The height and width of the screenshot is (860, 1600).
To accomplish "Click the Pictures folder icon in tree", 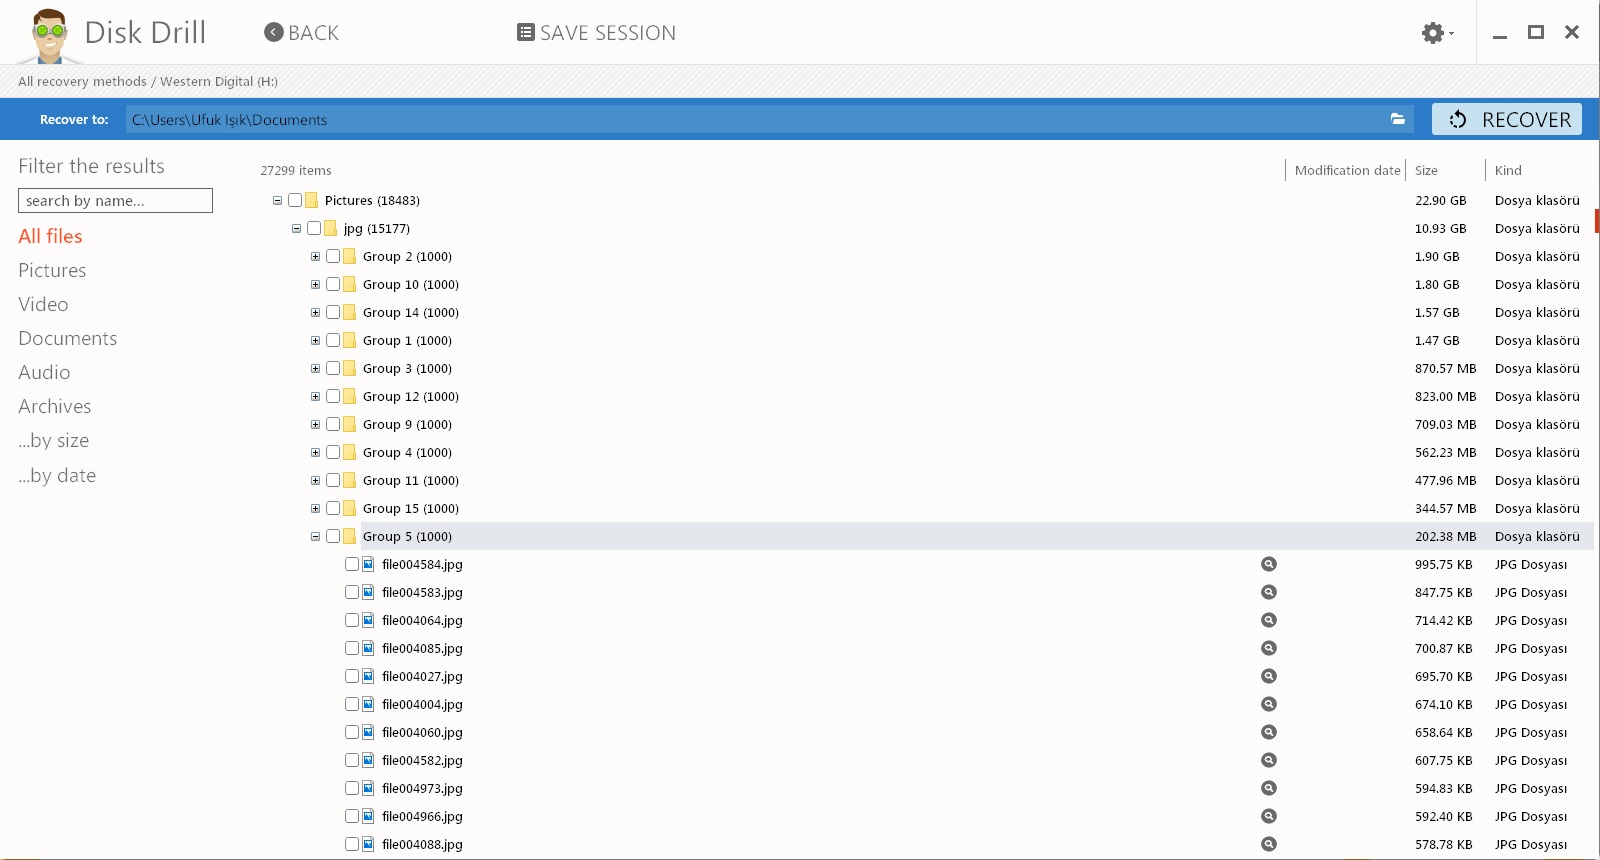I will click(x=311, y=200).
